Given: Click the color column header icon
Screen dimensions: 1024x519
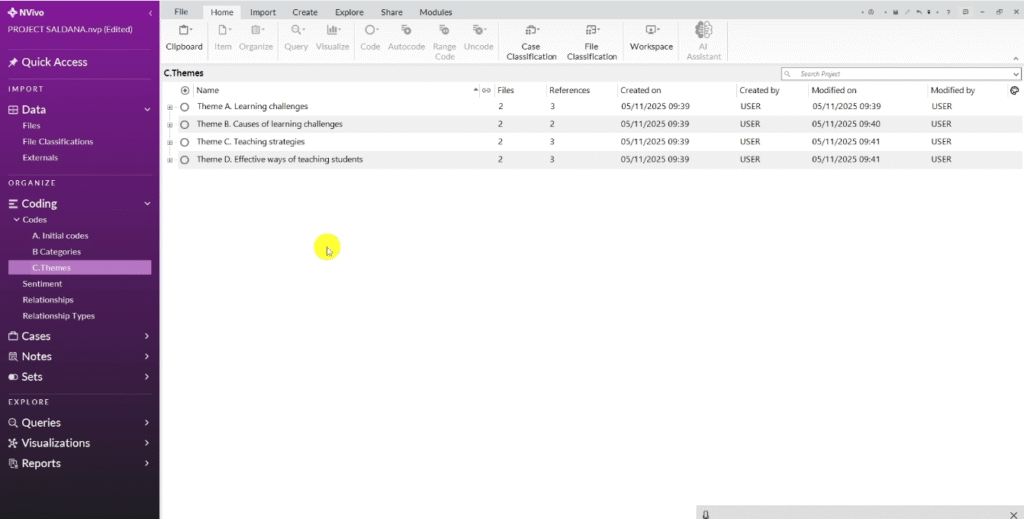Looking at the screenshot, I should pyautogui.click(x=1014, y=90).
